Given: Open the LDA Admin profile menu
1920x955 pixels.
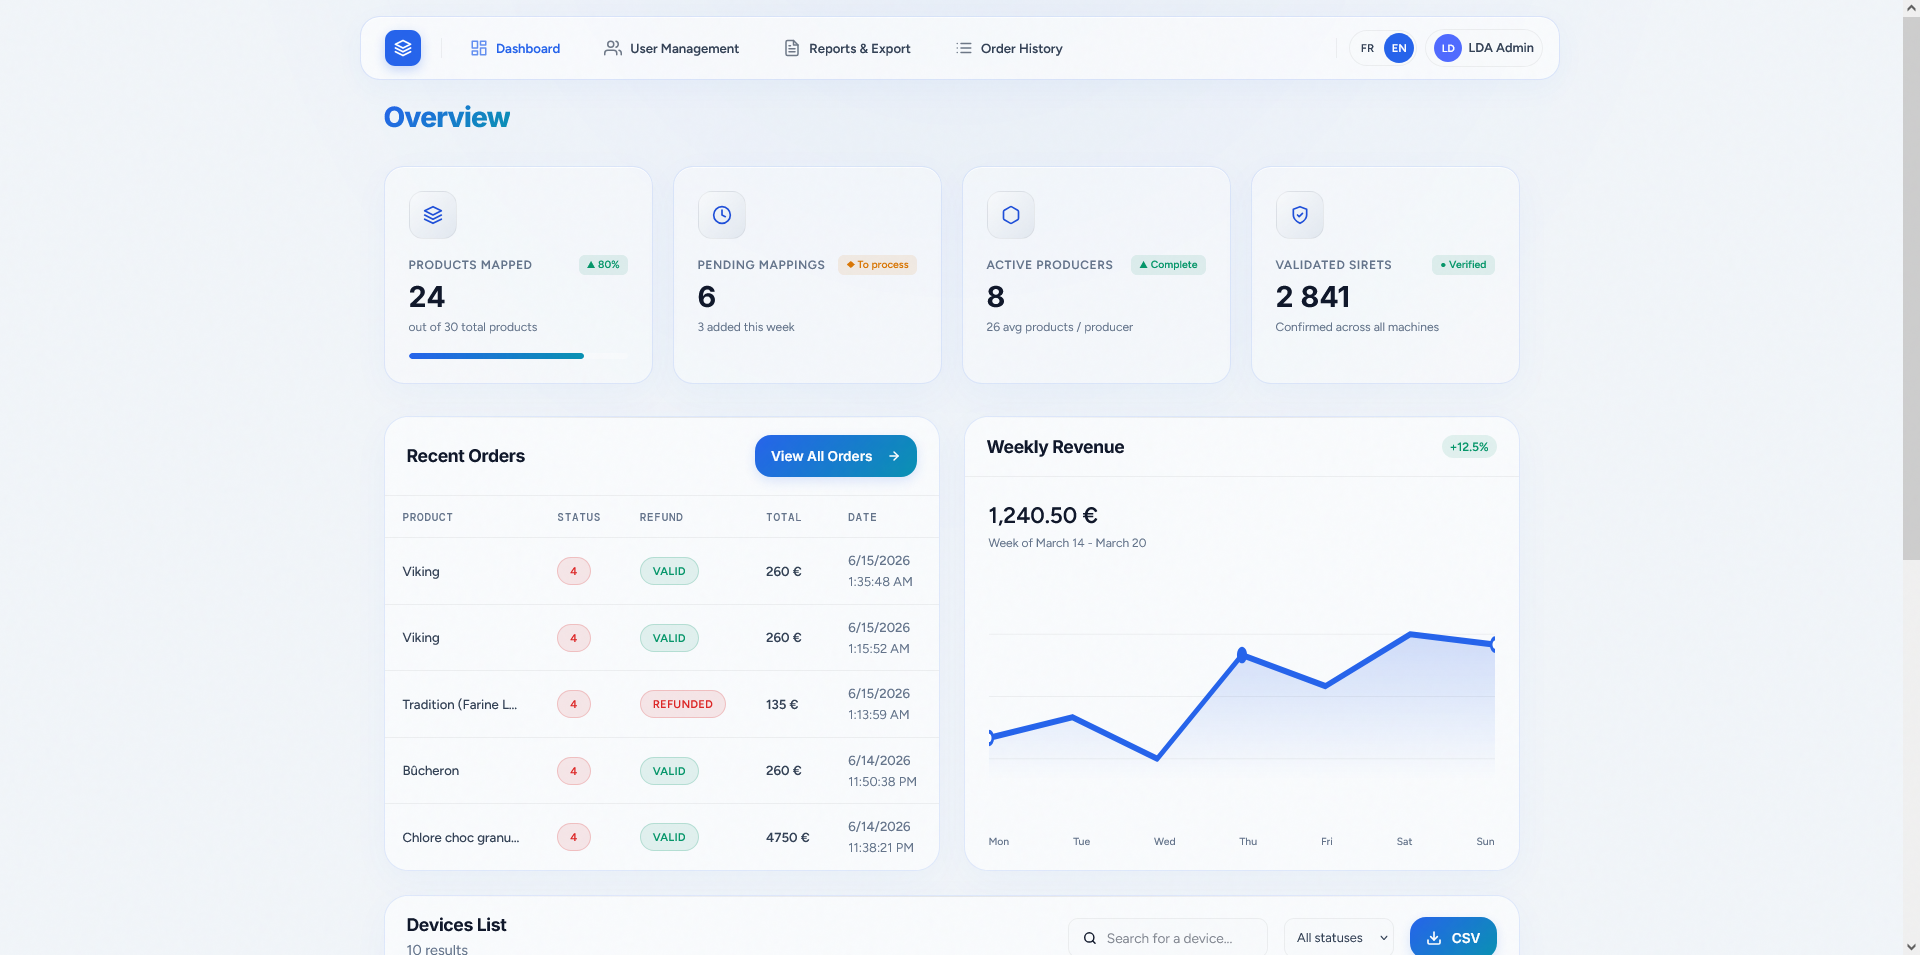Looking at the screenshot, I should pos(1485,48).
